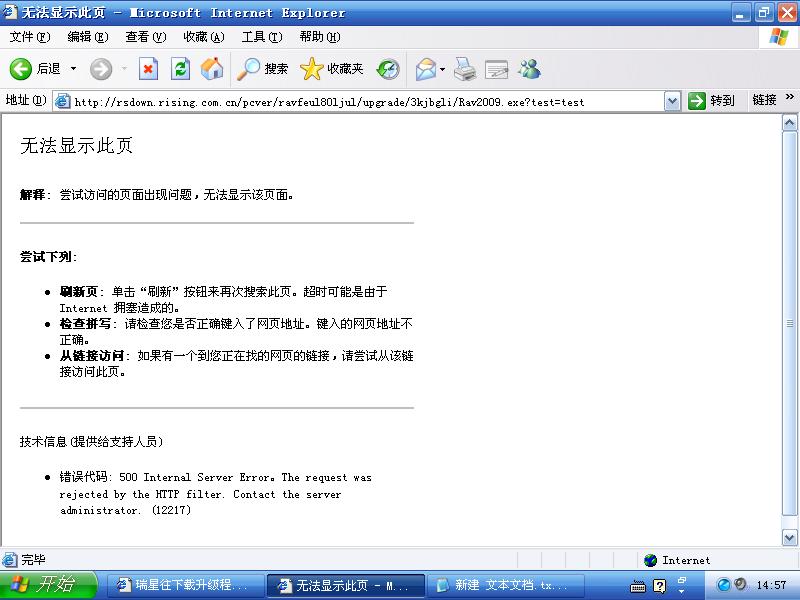Click the 开始 Start button
The image size is (800, 600).
pyautogui.click(x=48, y=585)
